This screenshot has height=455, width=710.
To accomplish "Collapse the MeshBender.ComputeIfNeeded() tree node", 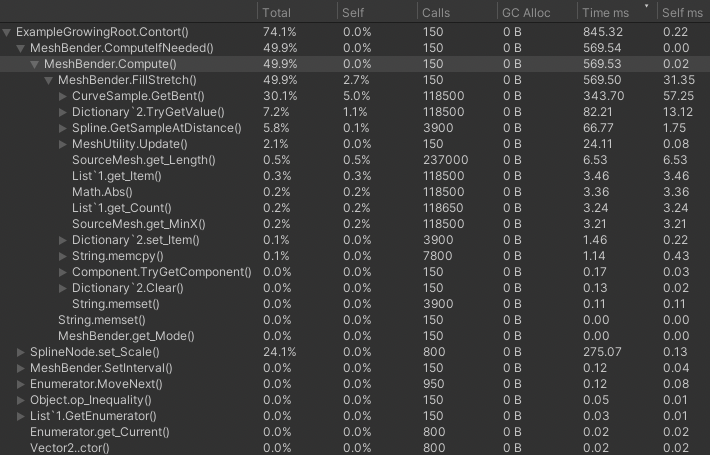I will pos(22,48).
